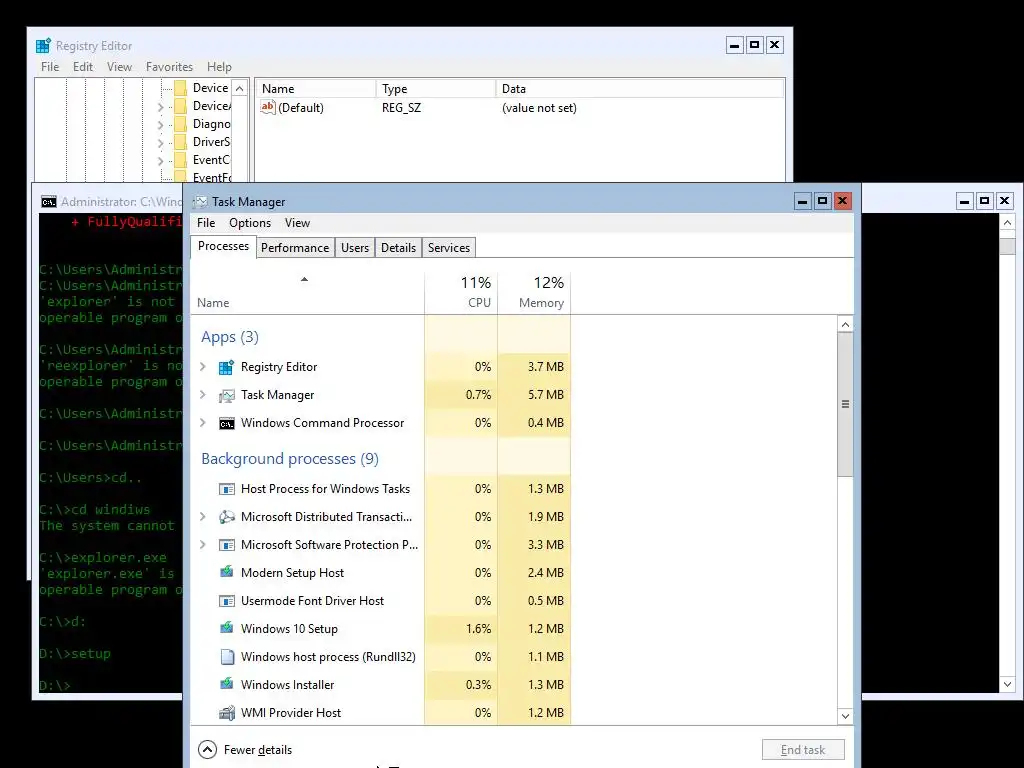Click WMI Provider Host icon
This screenshot has height=768, width=1024.
pyautogui.click(x=227, y=712)
